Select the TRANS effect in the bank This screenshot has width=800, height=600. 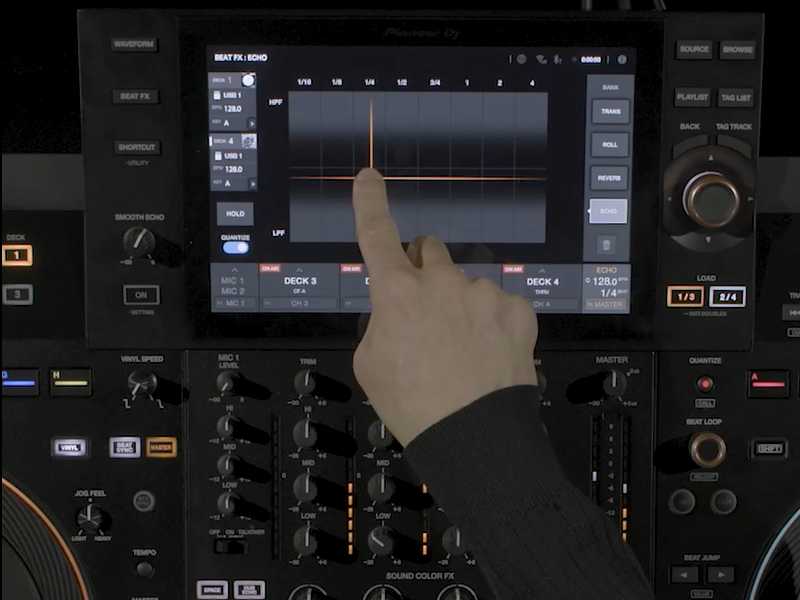coord(610,111)
